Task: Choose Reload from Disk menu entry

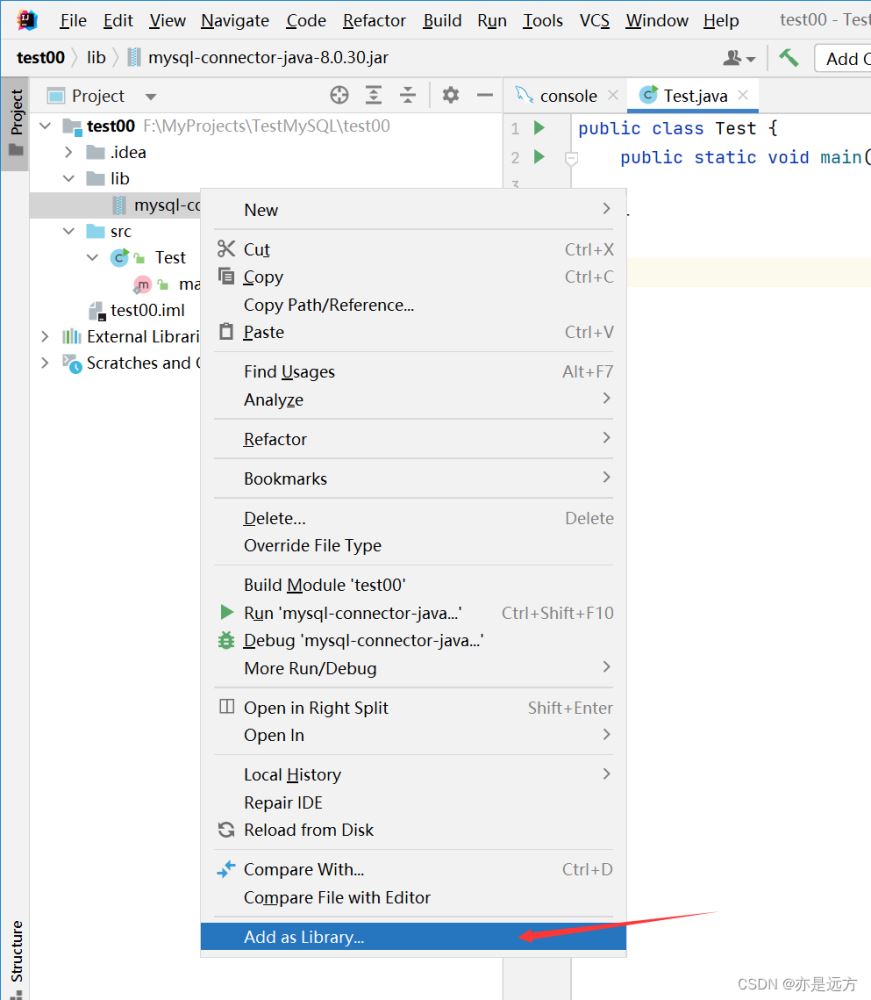Action: [308, 830]
